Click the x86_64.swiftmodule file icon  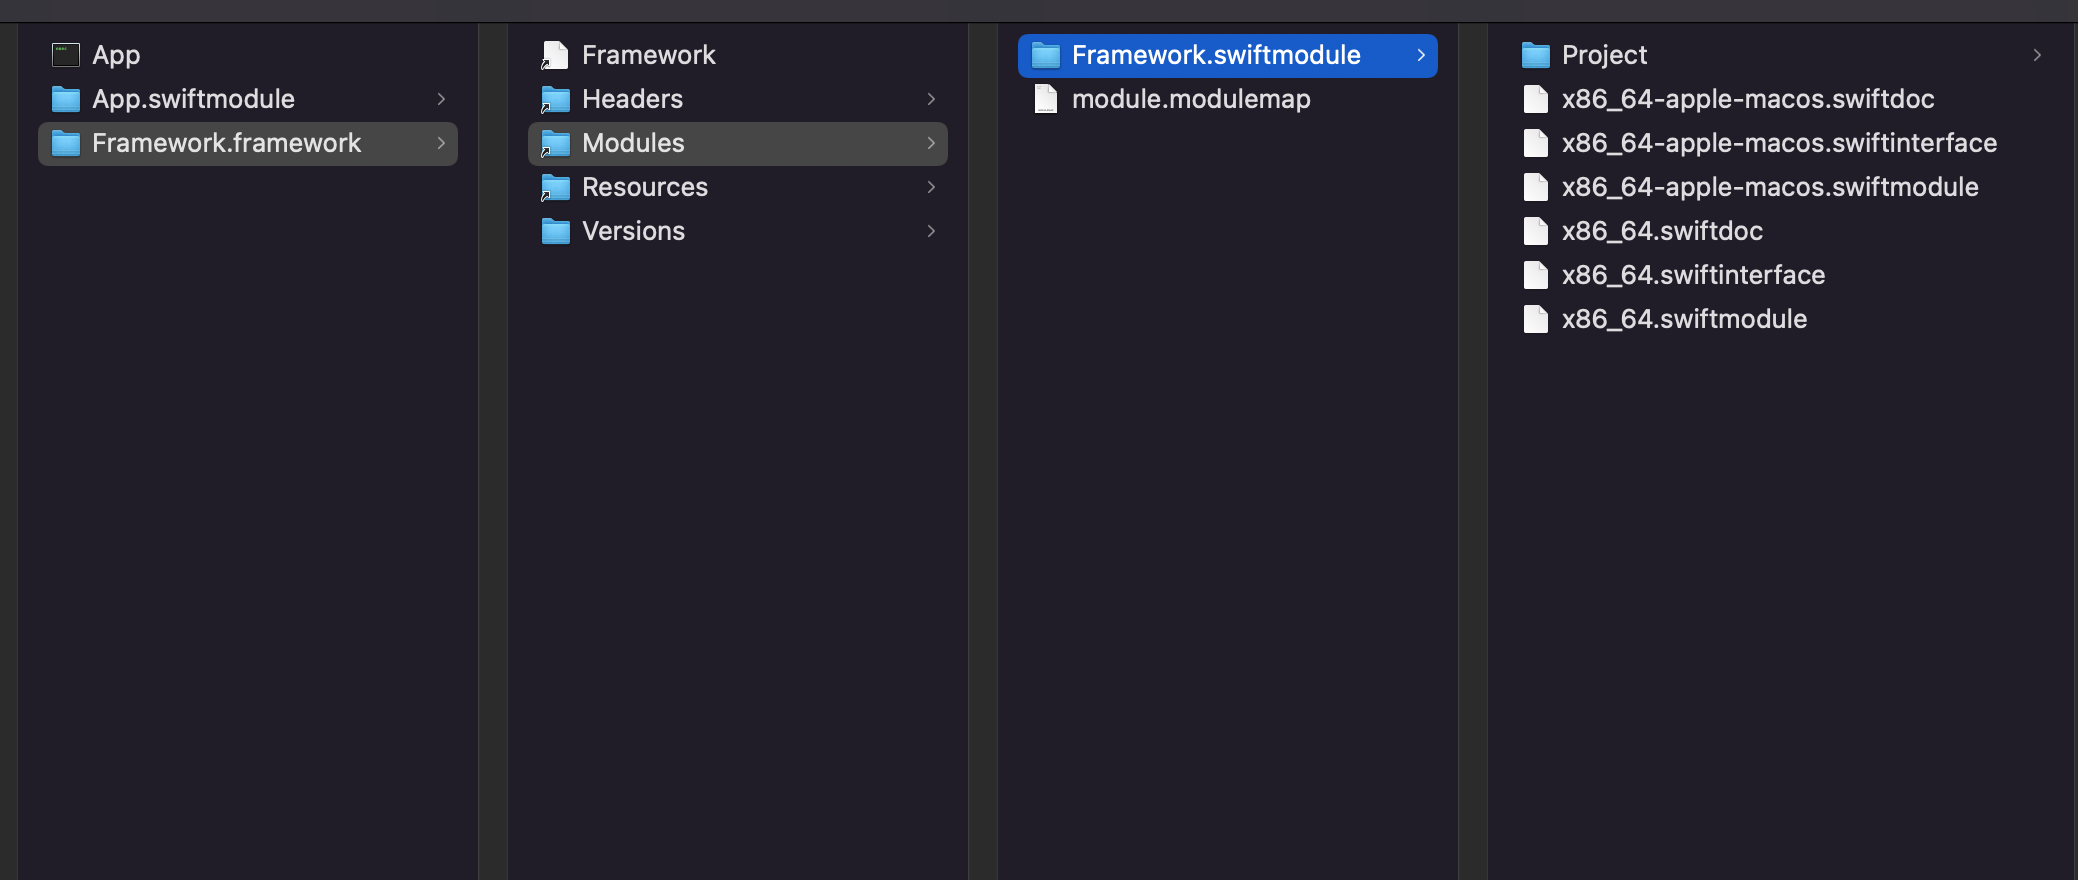coord(1536,319)
